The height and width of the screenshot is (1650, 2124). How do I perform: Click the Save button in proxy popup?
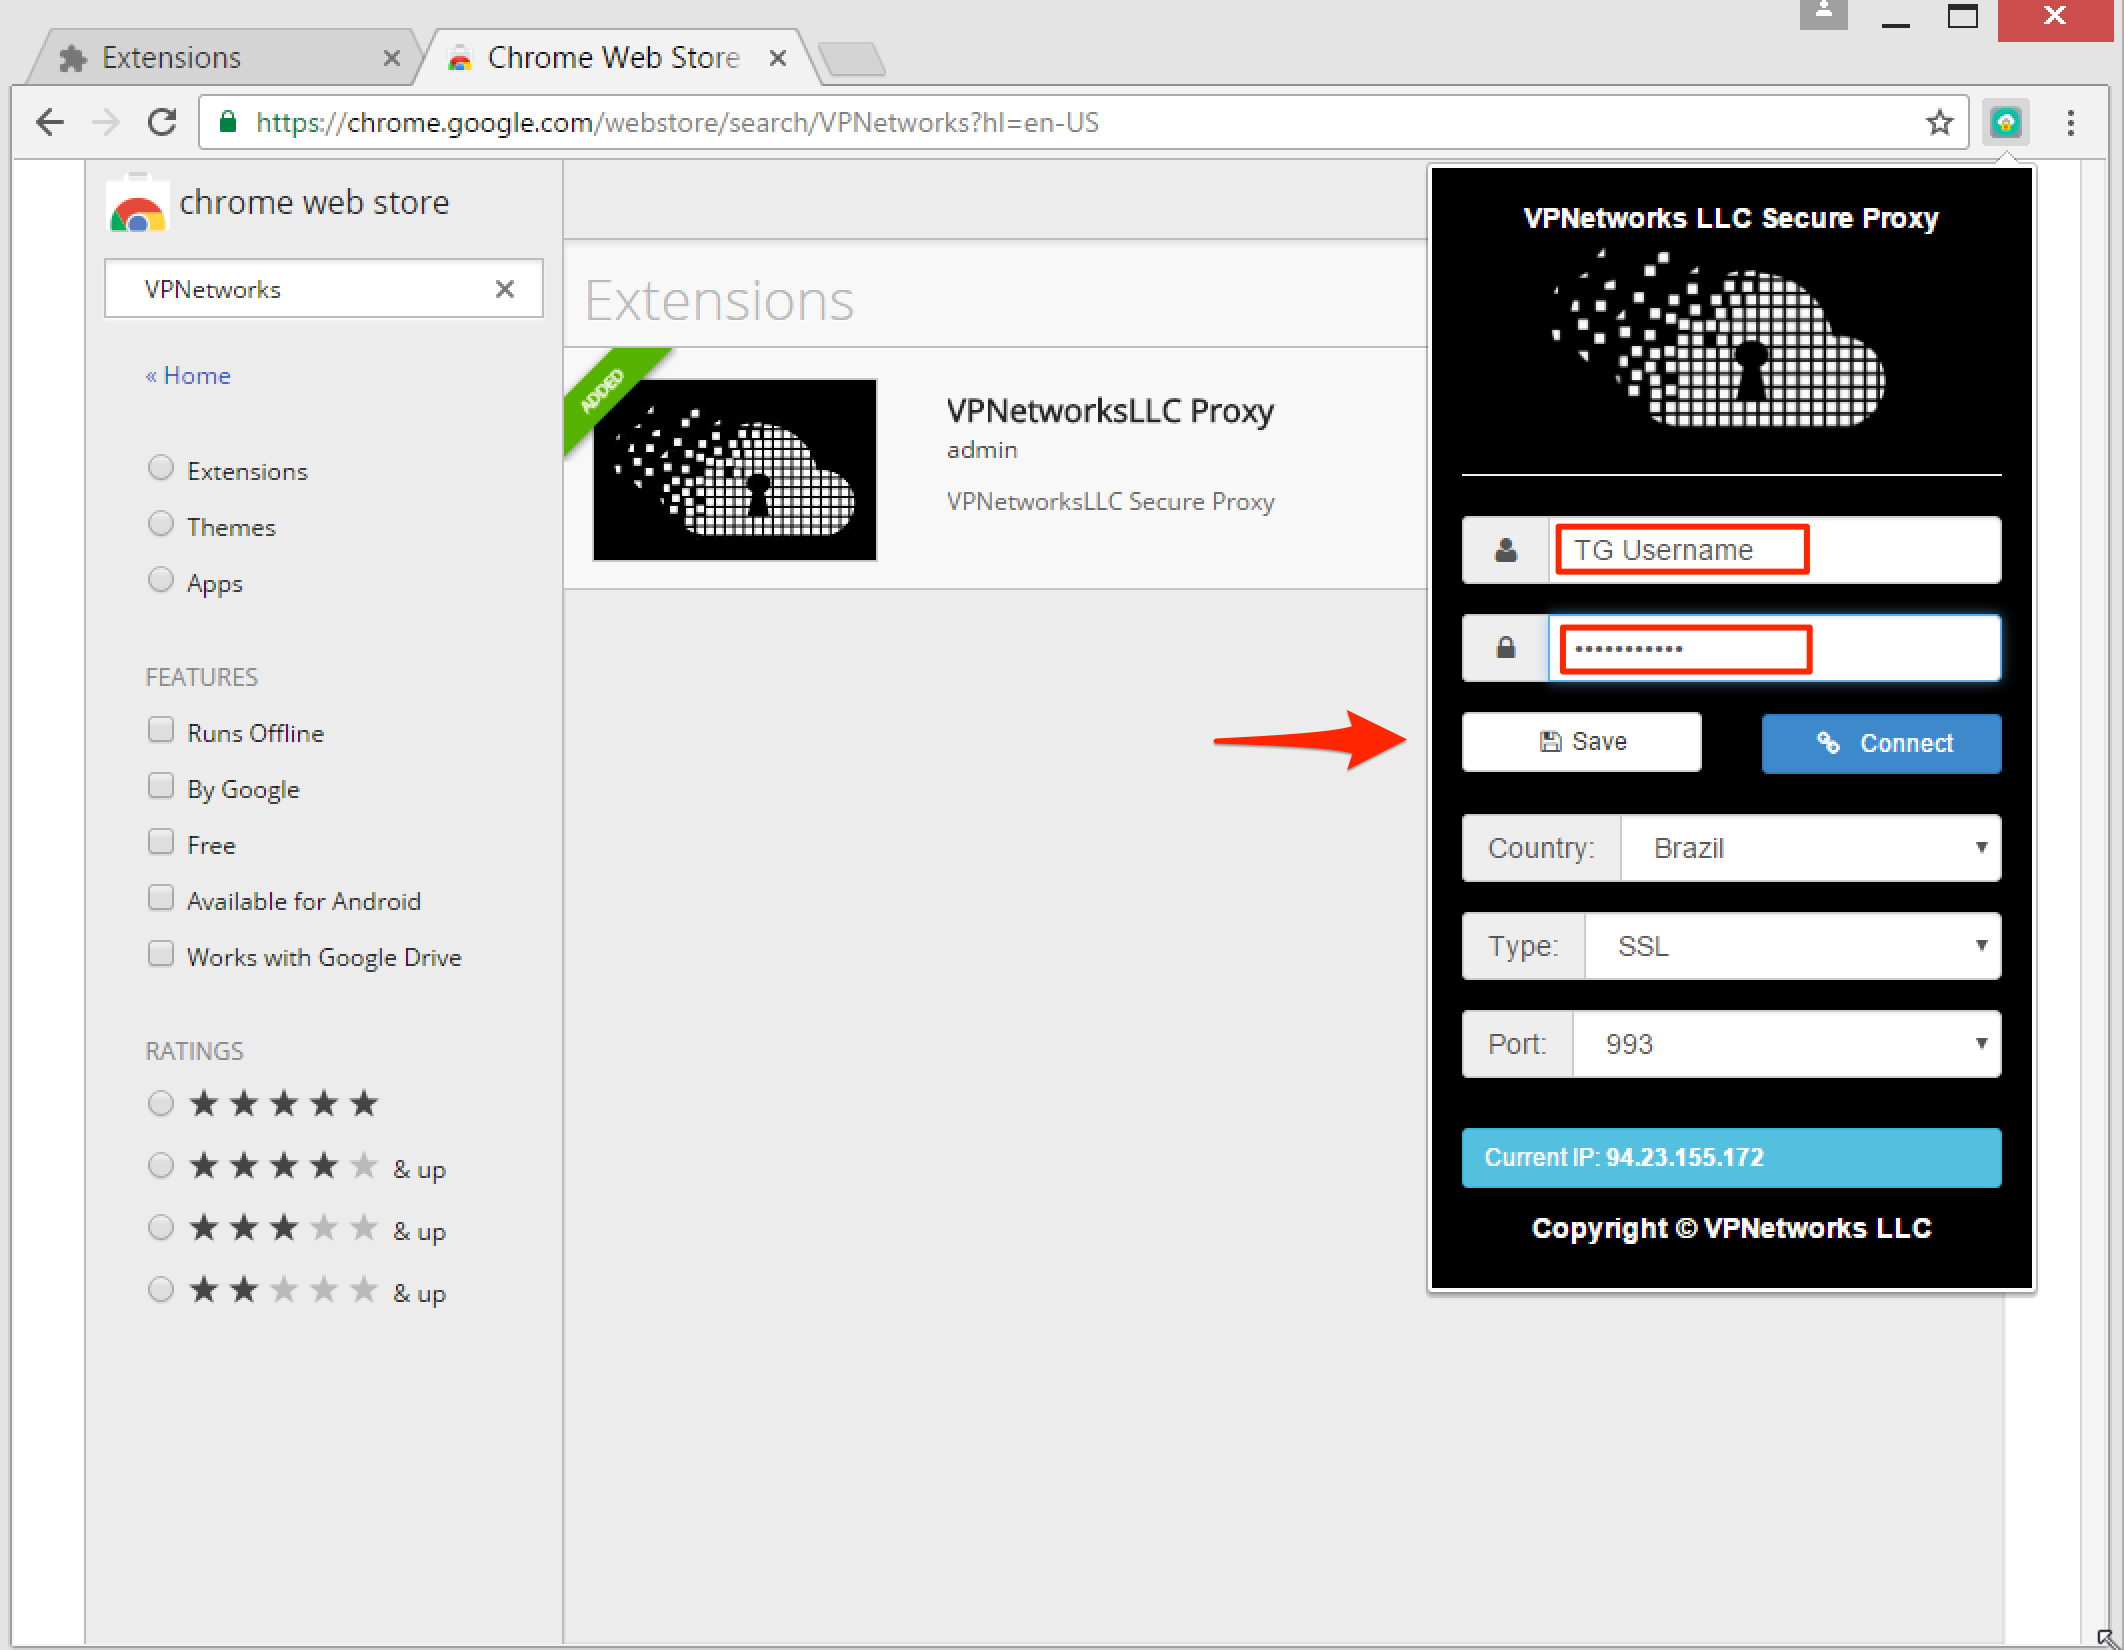[1581, 742]
